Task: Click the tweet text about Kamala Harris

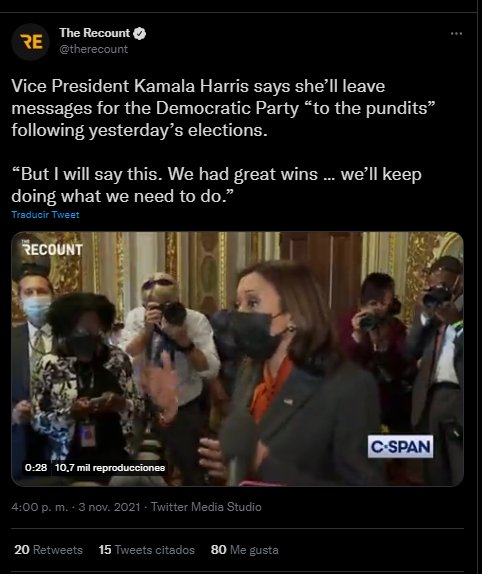Action: click(x=223, y=108)
